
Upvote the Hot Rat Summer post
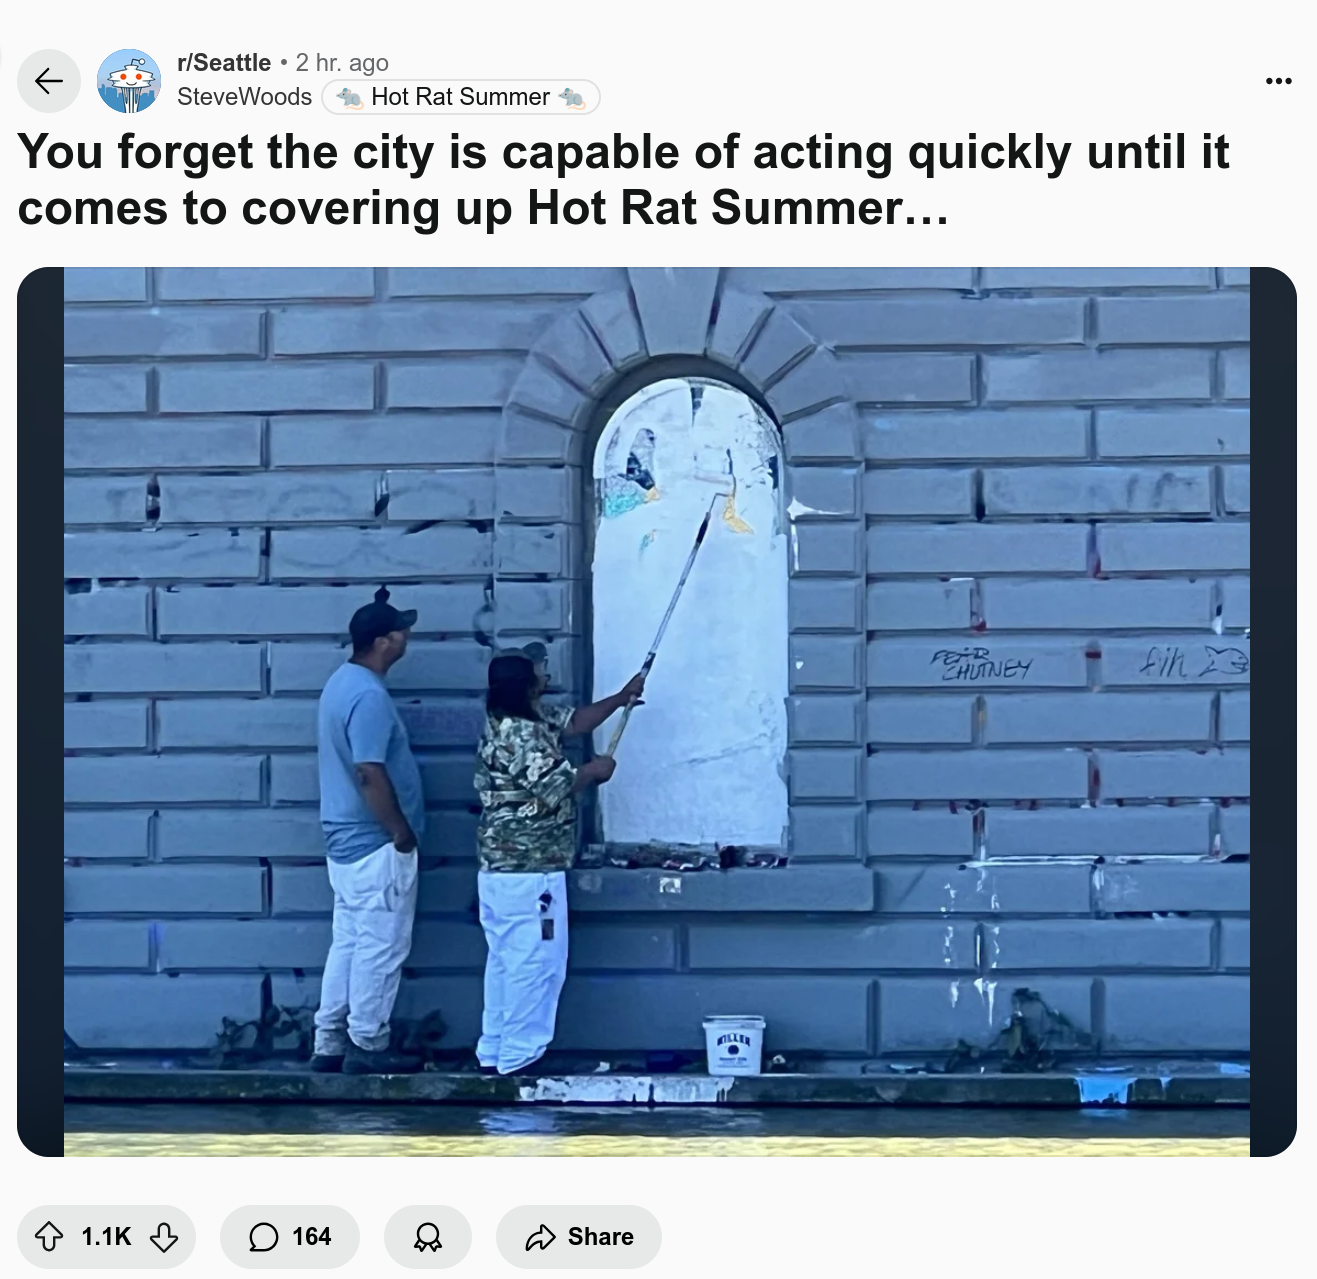click(x=50, y=1237)
